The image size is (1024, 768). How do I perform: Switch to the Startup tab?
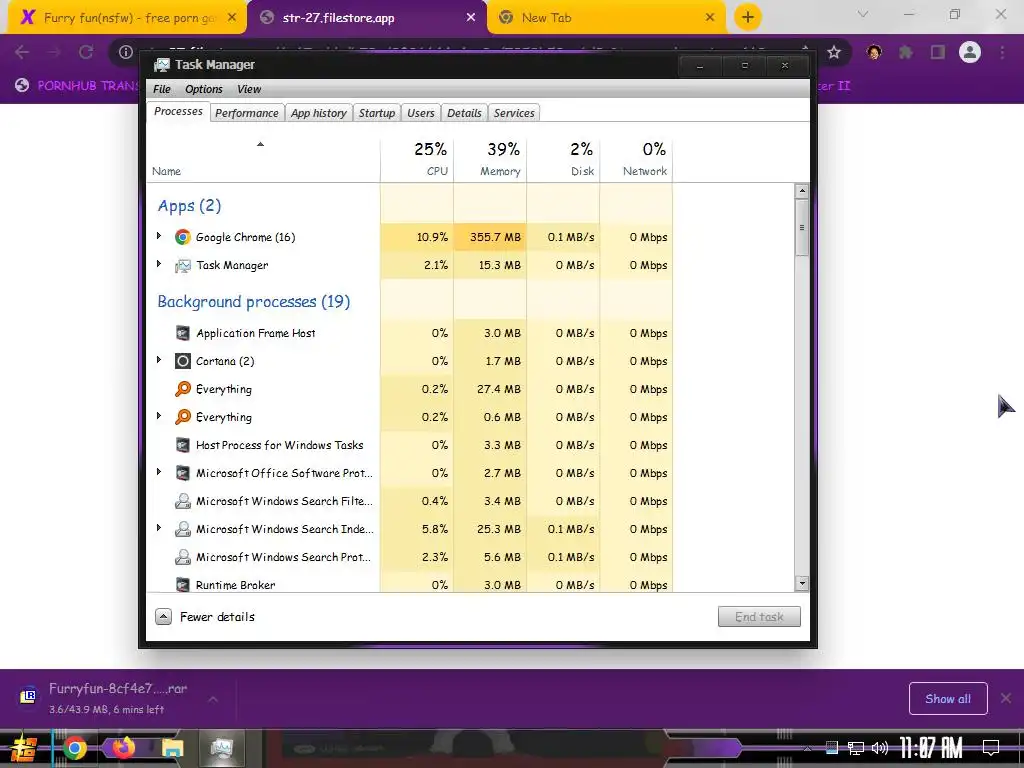click(377, 113)
